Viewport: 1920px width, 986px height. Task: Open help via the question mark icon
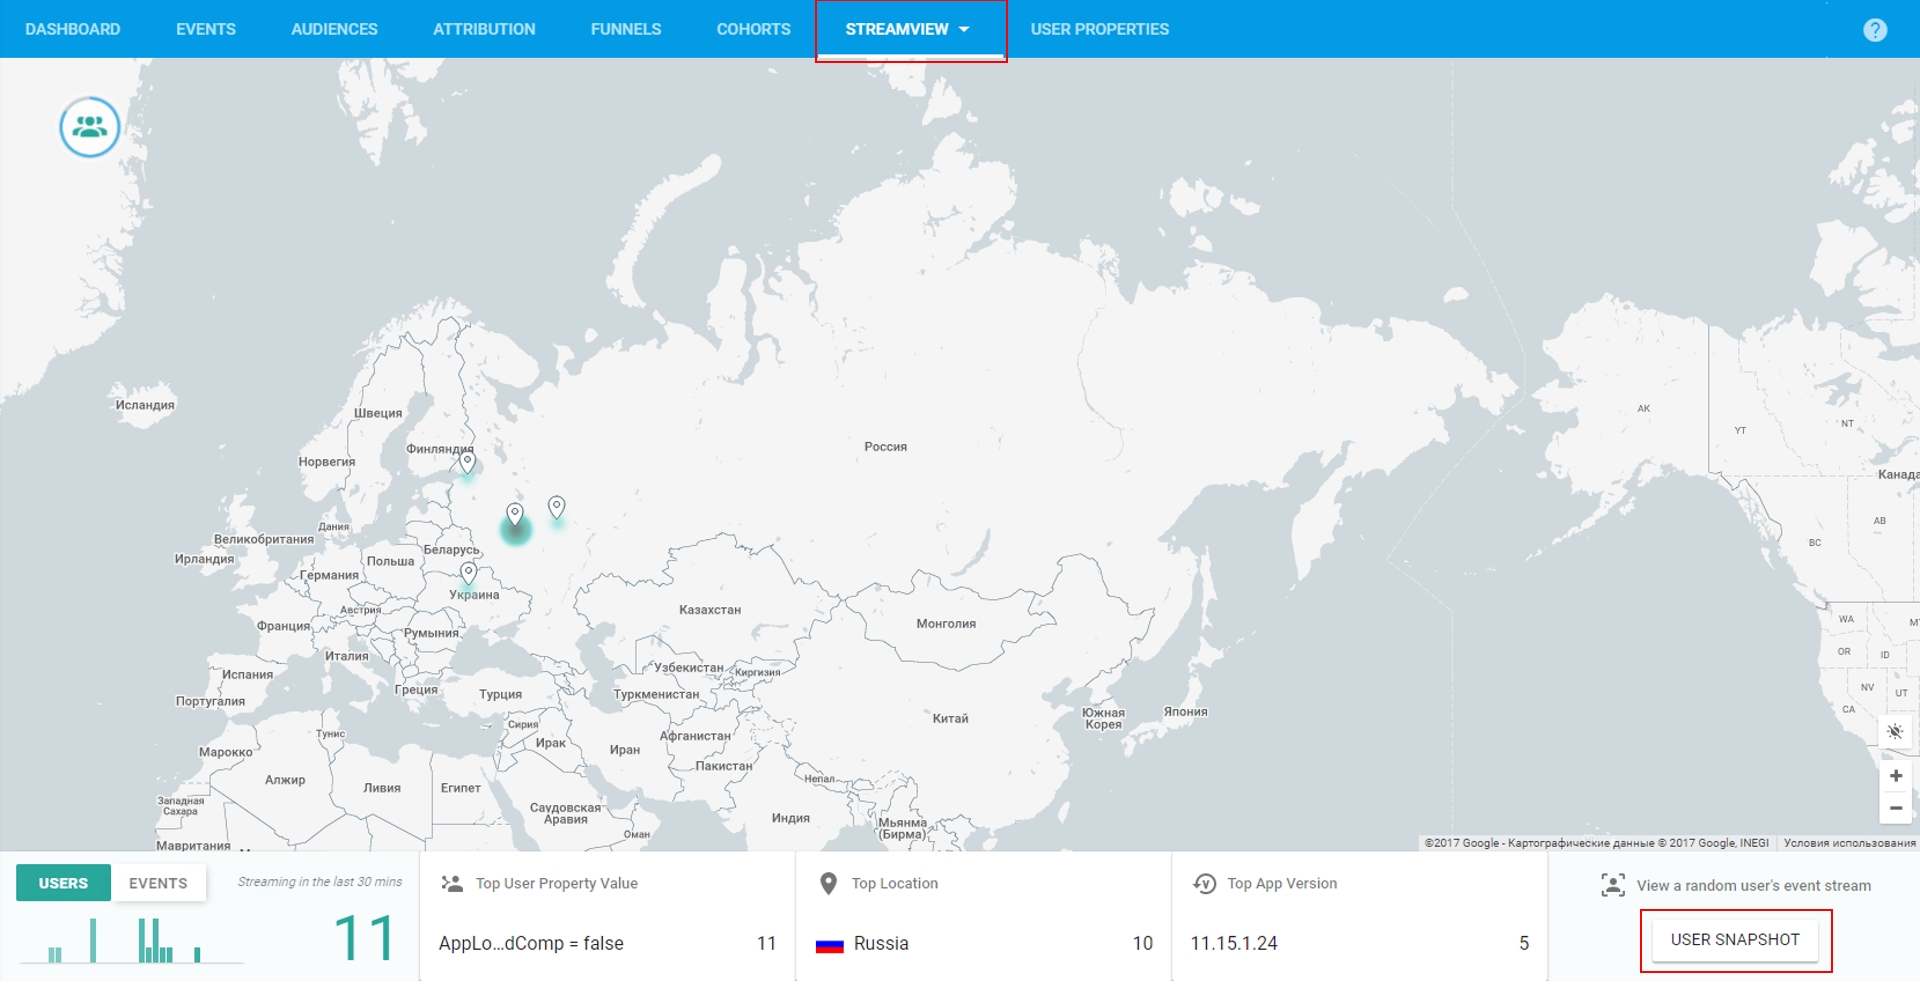[1875, 29]
